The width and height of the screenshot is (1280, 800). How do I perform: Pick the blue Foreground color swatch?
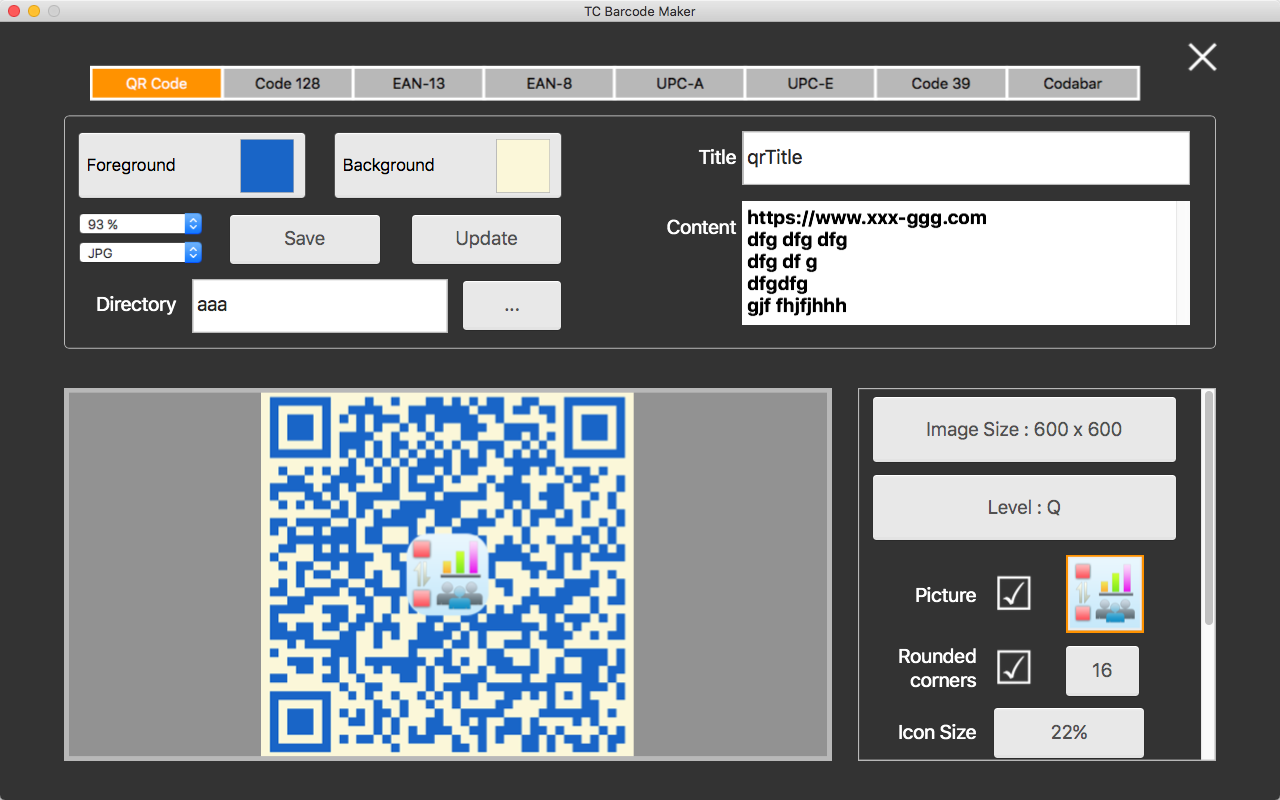click(x=267, y=165)
